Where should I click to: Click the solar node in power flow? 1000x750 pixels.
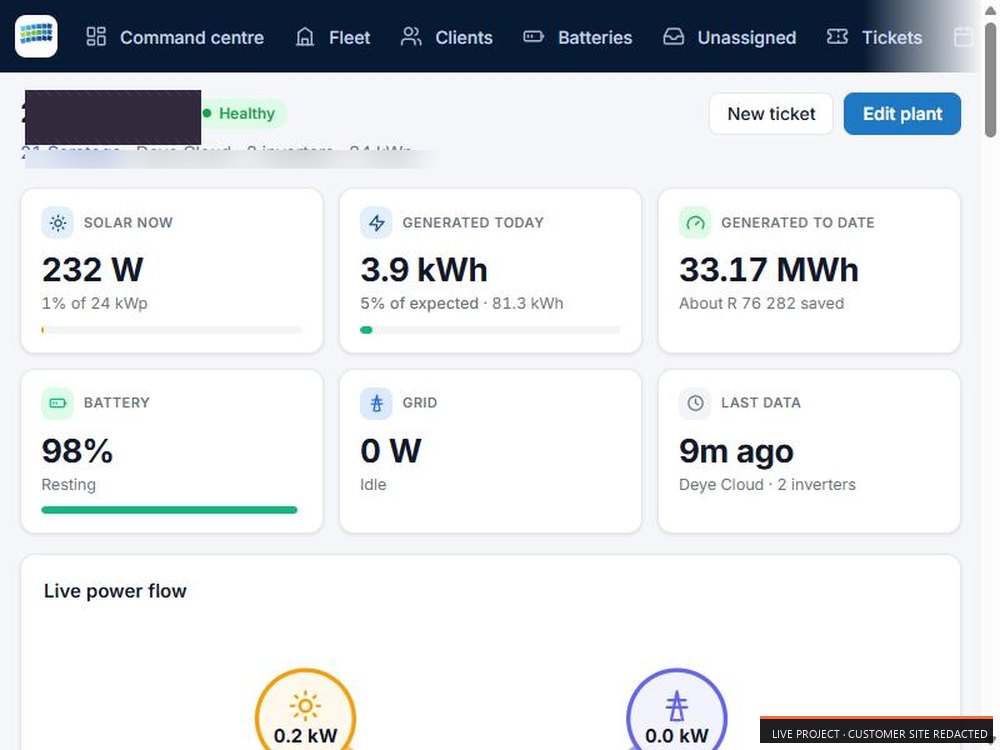pos(305,709)
